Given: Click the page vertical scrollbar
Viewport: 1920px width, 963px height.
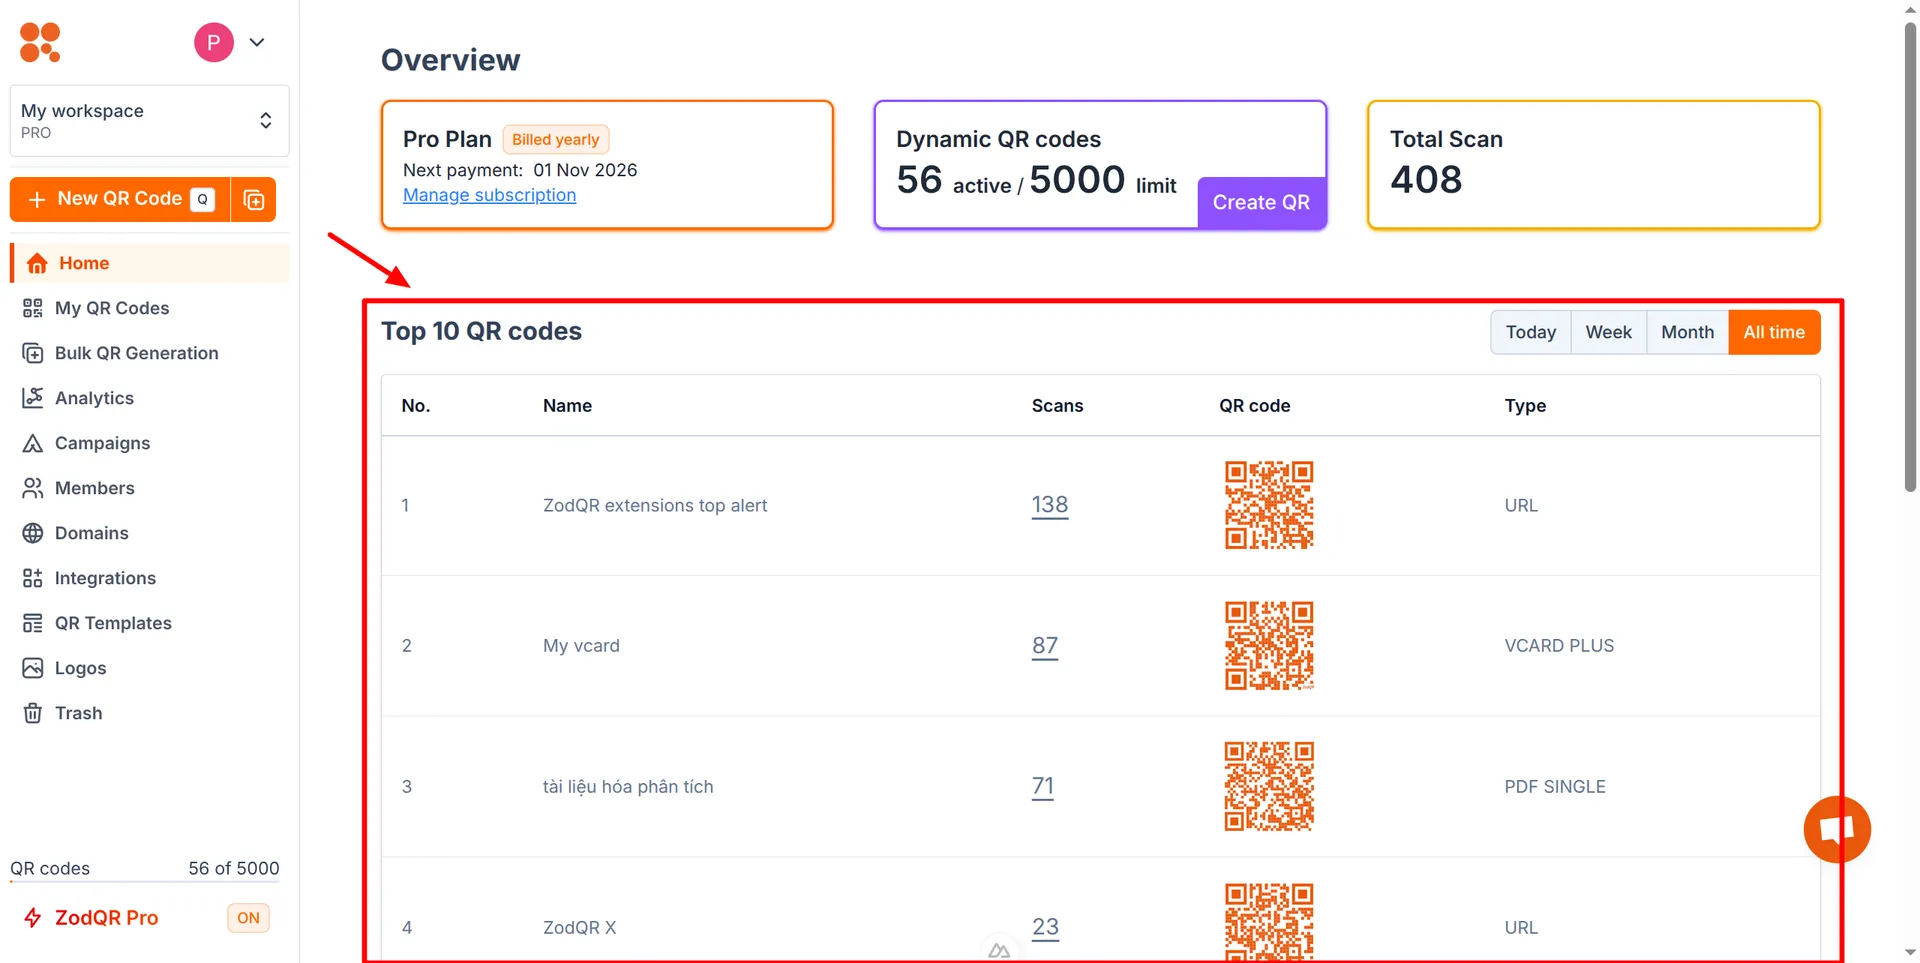Looking at the screenshot, I should (1910, 256).
